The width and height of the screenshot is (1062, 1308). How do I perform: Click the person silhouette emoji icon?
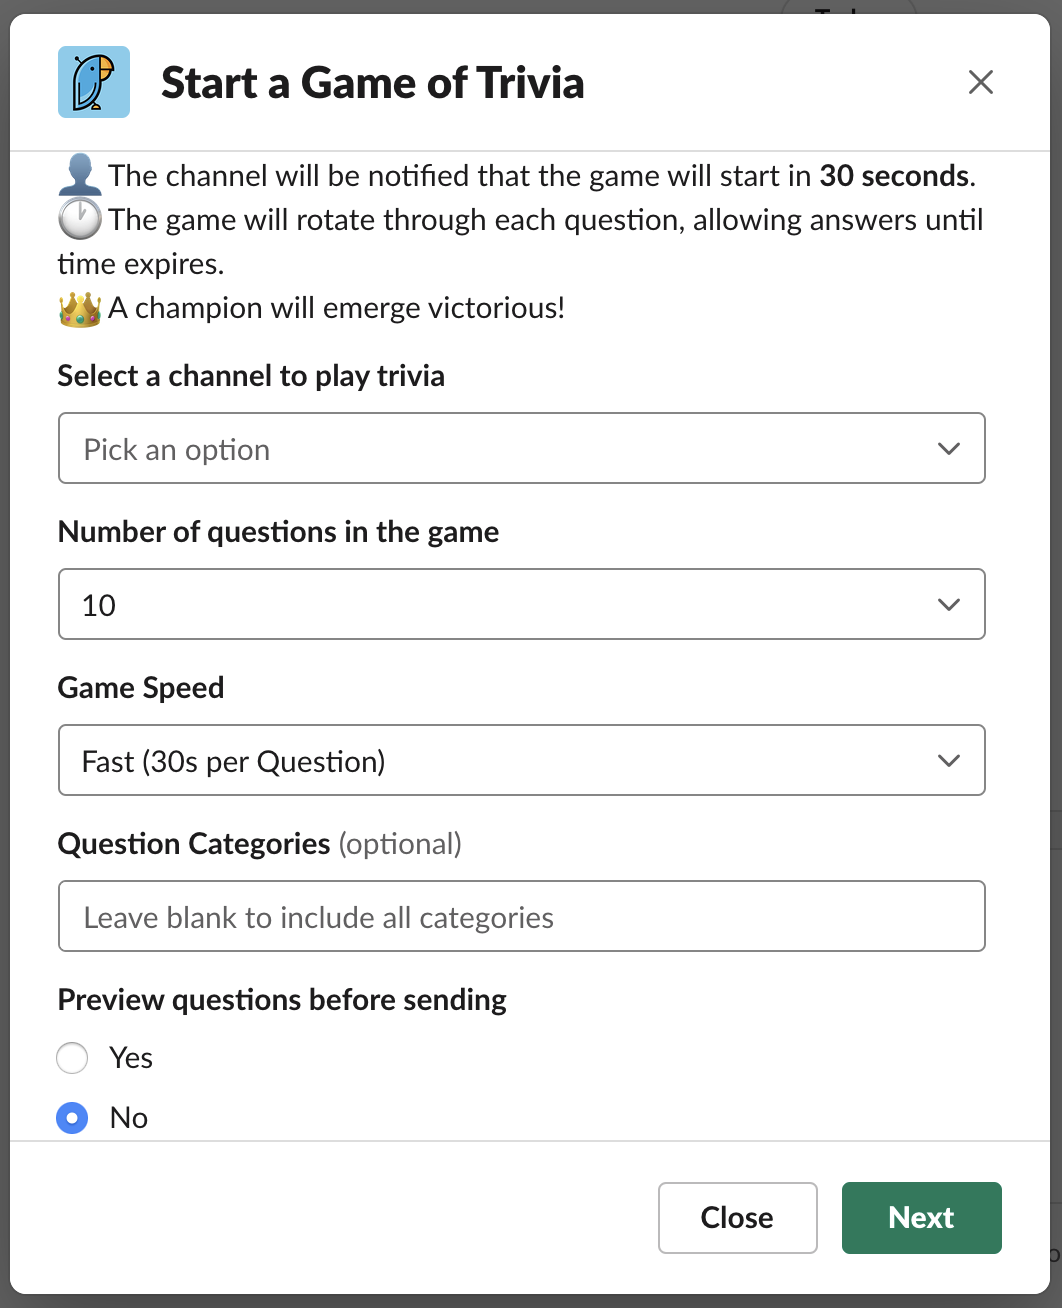click(x=80, y=175)
